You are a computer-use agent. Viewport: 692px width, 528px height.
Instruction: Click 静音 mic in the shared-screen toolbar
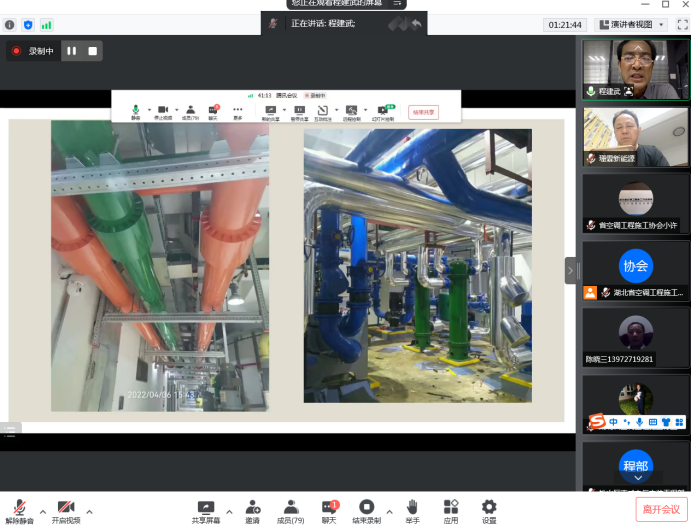click(x=135, y=112)
